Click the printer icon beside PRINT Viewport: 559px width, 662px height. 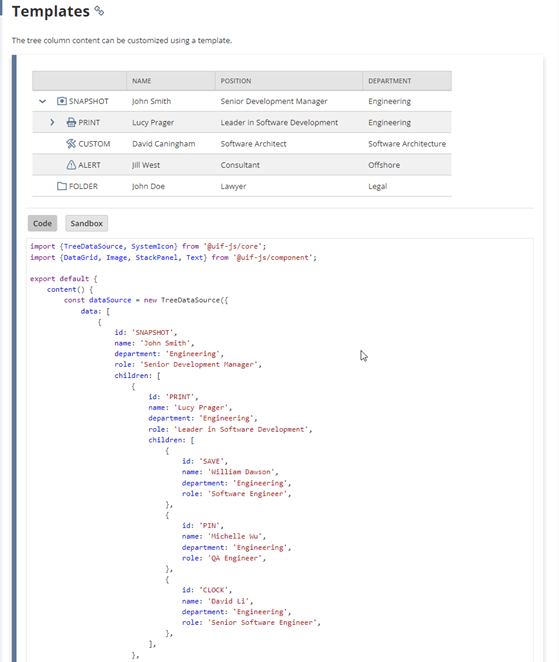click(71, 122)
